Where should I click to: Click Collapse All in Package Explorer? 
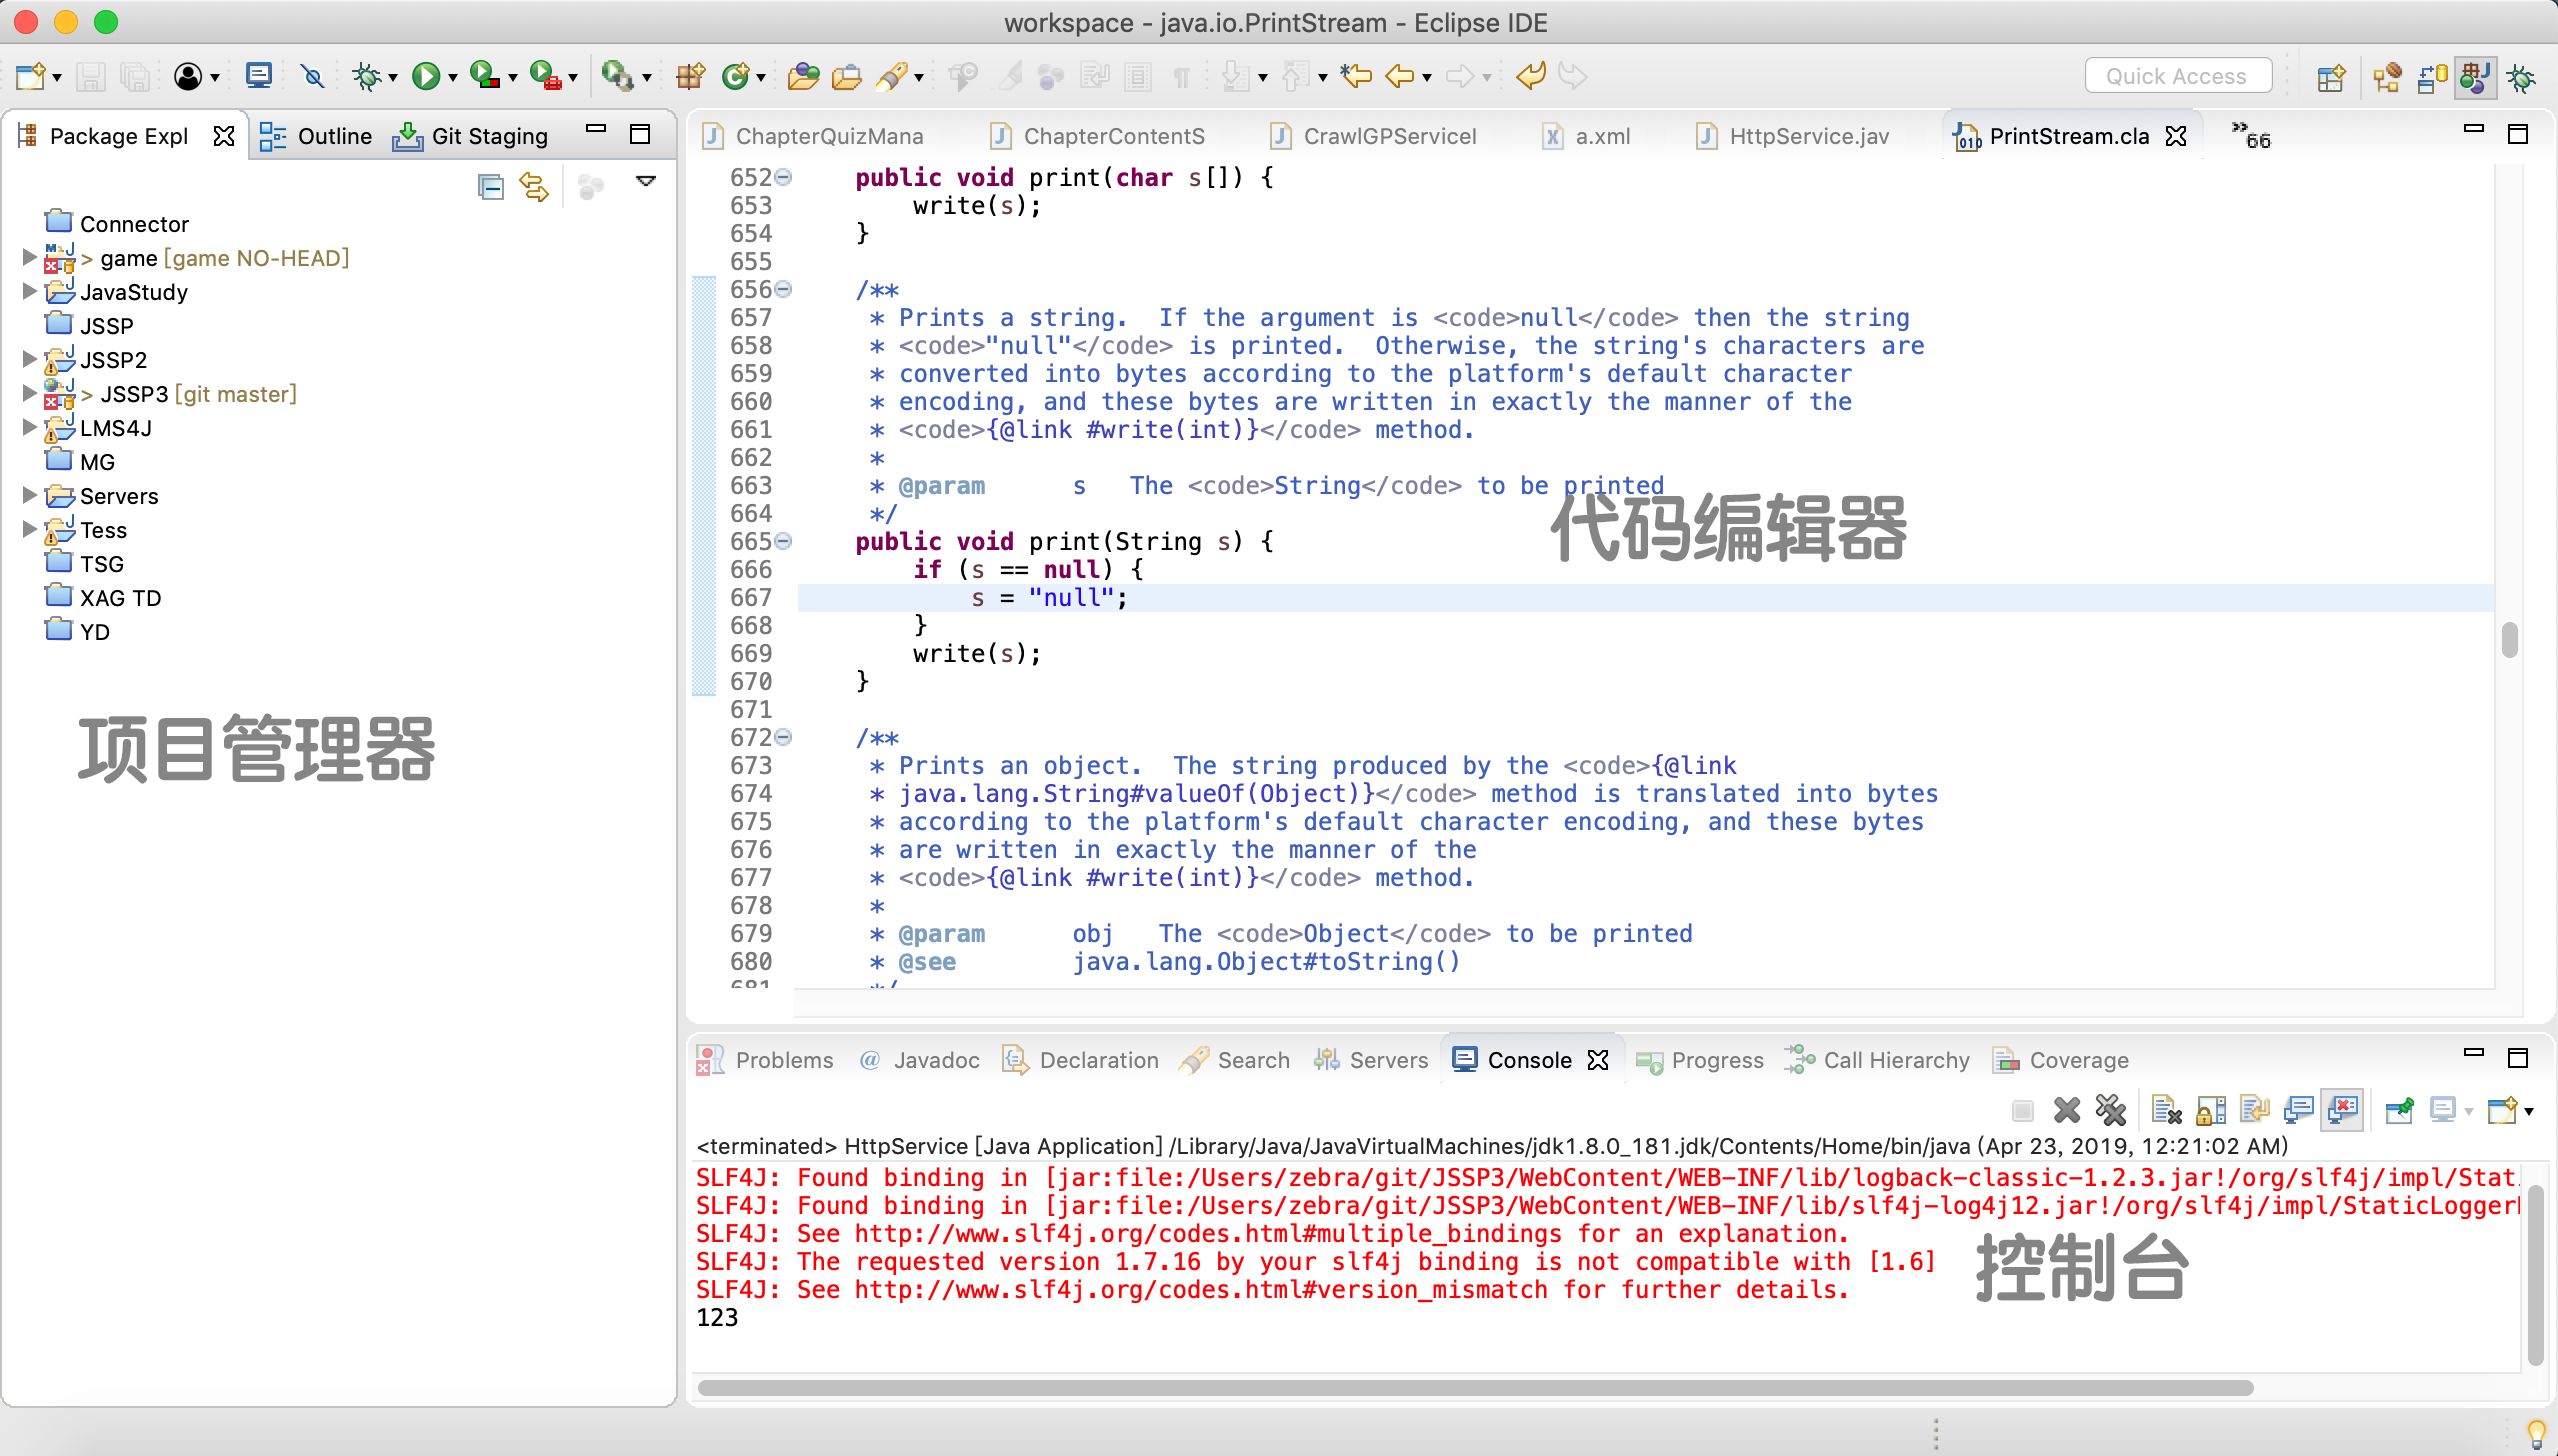tap(490, 187)
